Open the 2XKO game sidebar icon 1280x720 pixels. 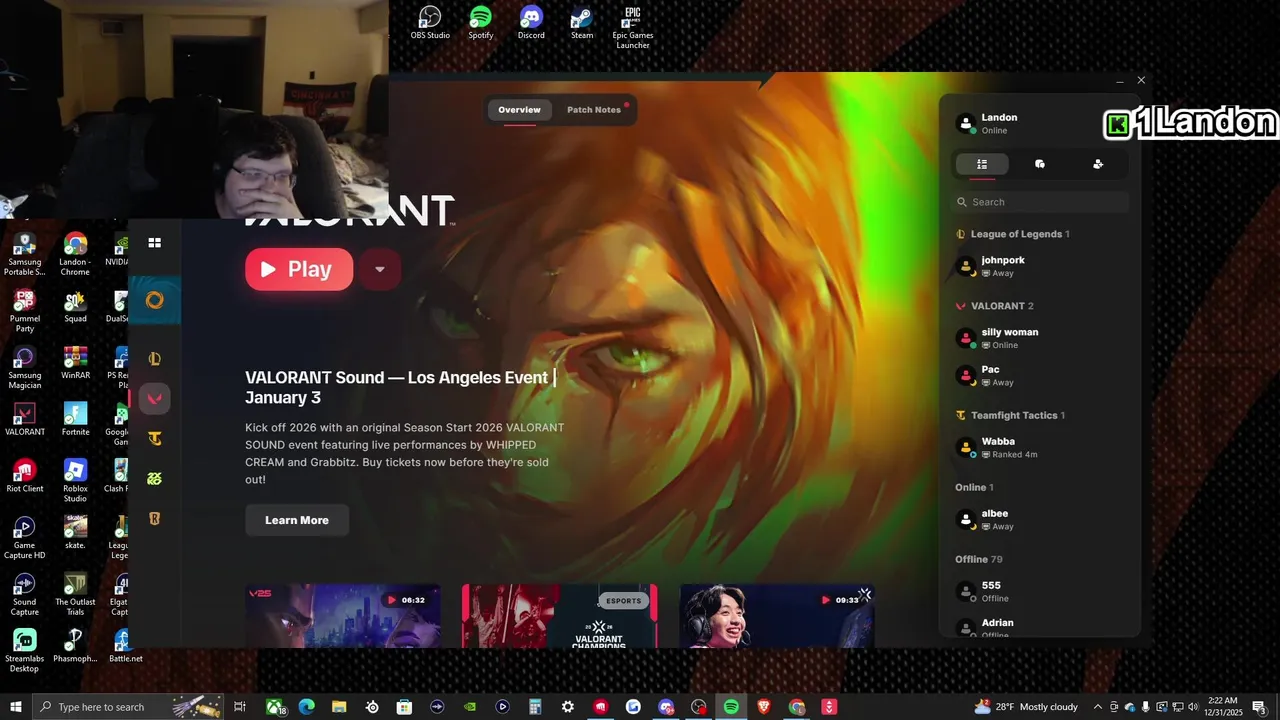point(155,478)
